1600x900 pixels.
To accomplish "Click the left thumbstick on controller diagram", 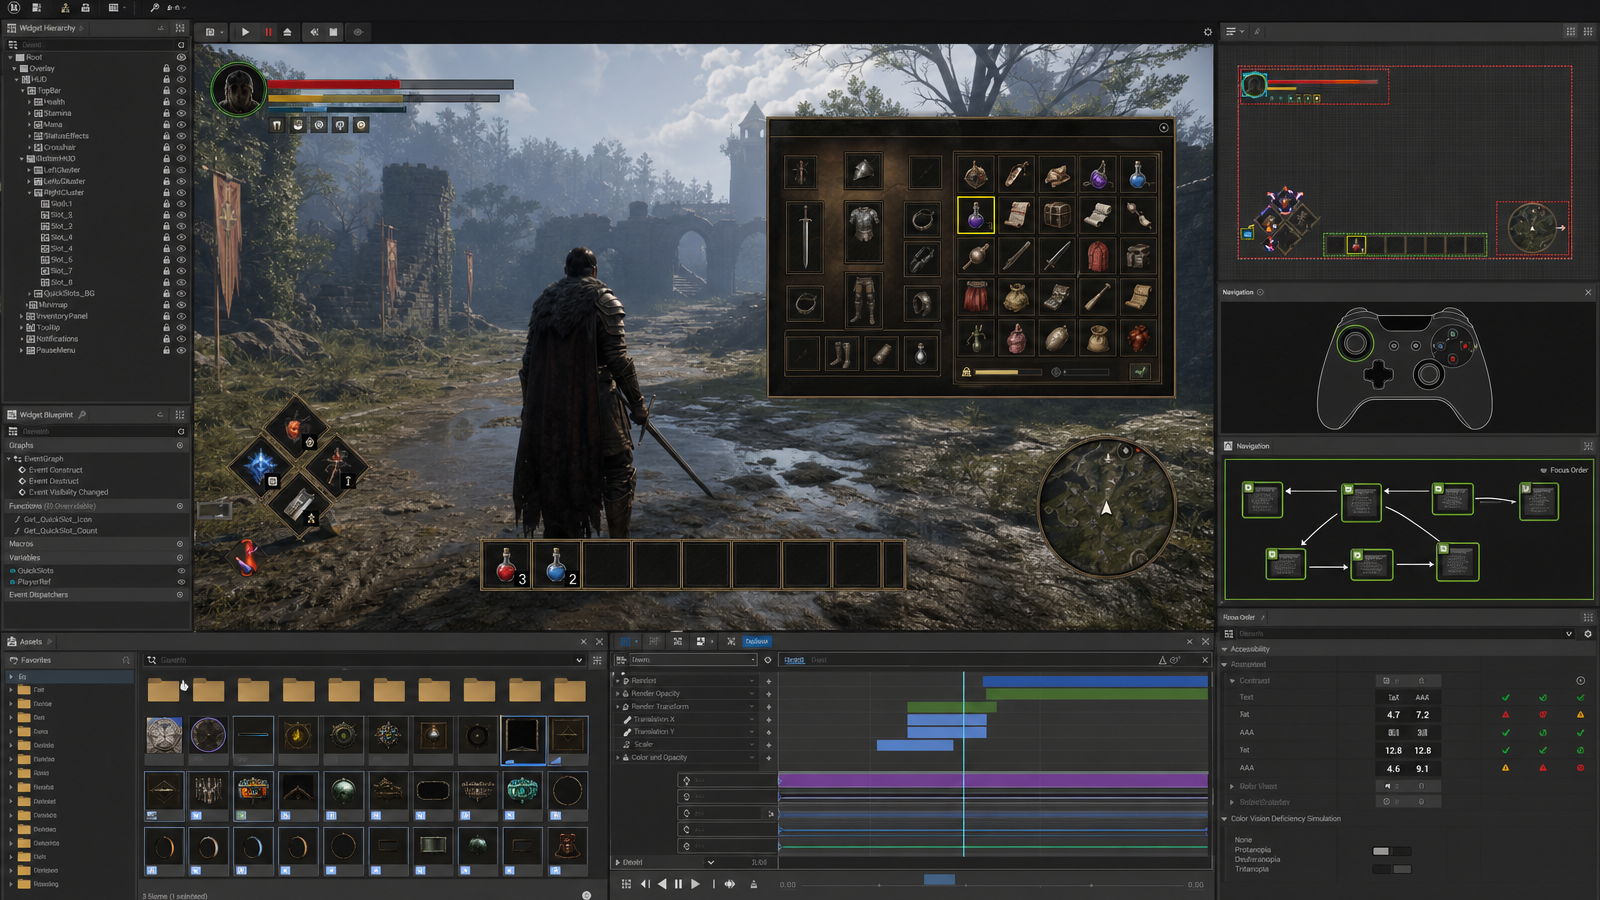I will (1356, 344).
